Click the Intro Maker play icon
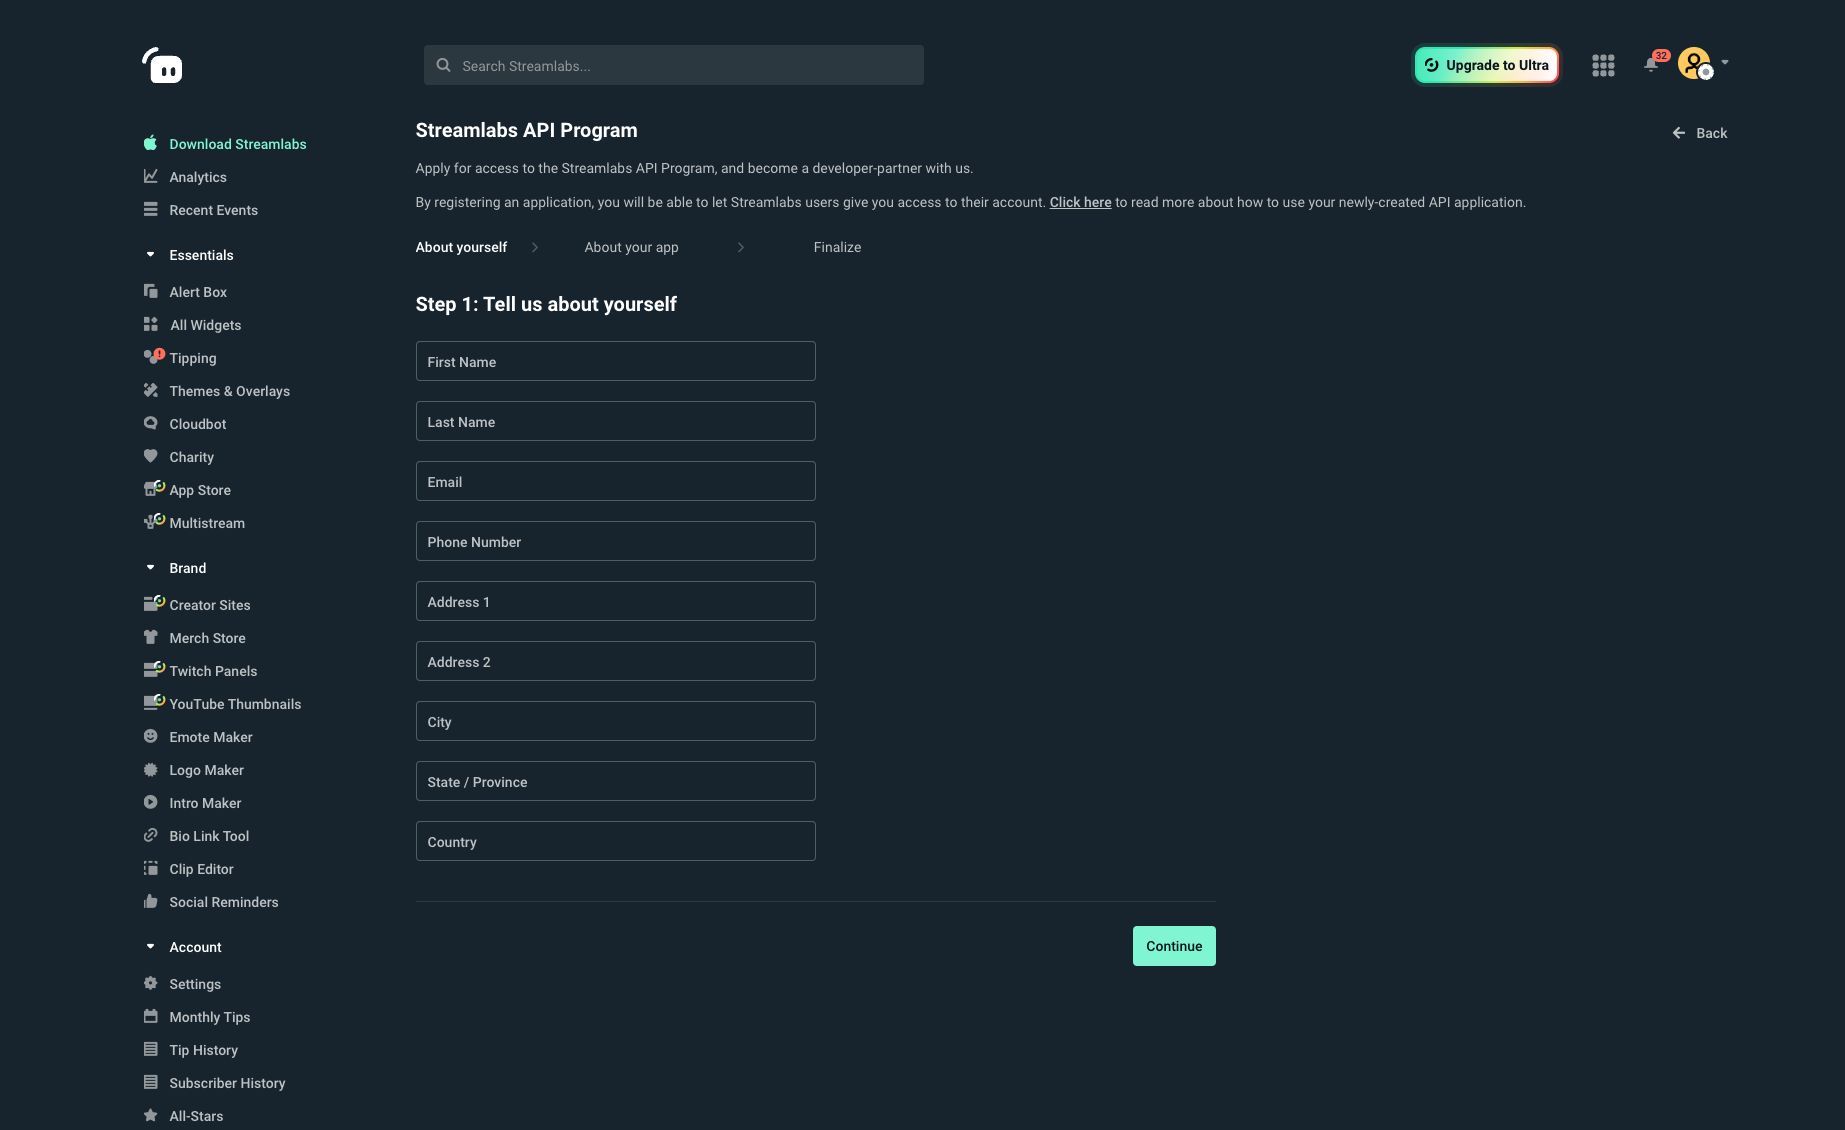The image size is (1845, 1130). click(x=150, y=802)
